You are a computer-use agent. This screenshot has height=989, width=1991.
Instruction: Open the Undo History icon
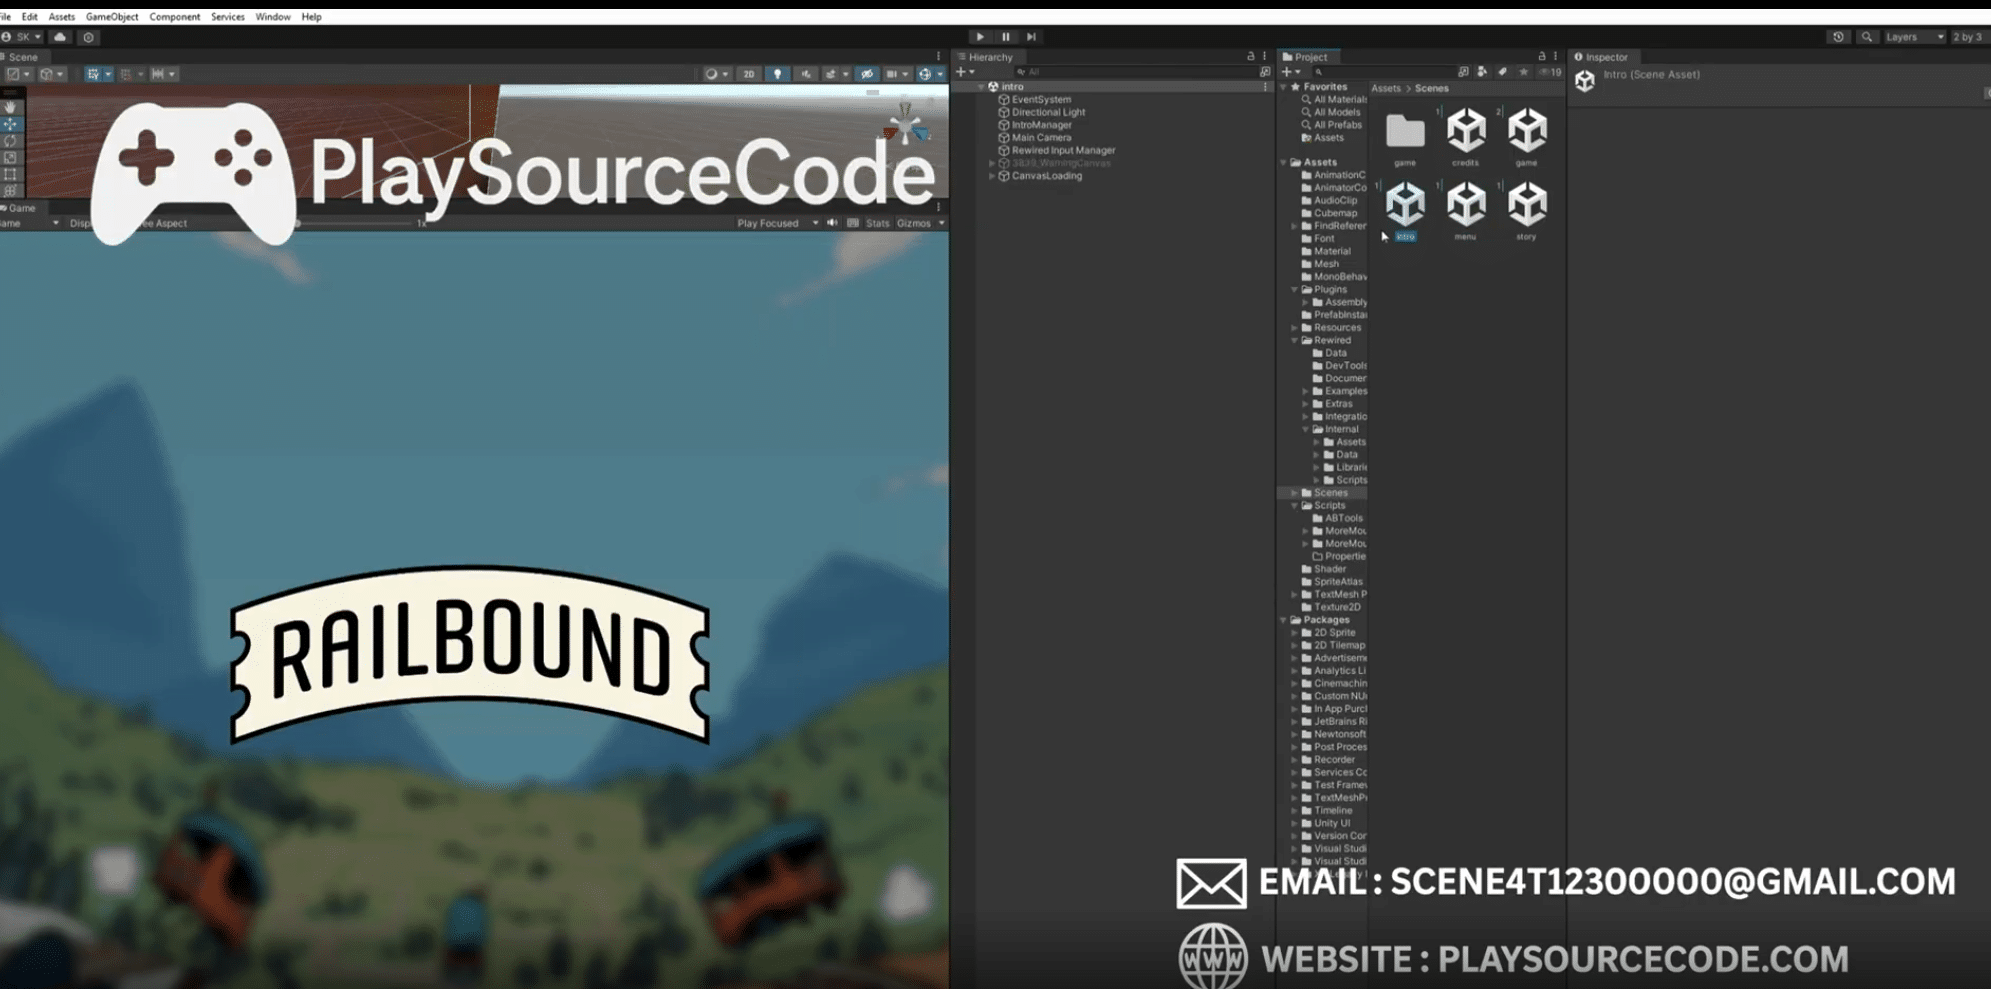click(1838, 37)
